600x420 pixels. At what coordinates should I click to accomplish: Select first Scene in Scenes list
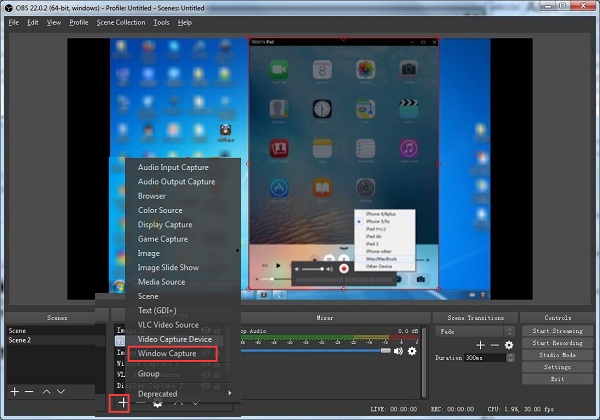[56, 330]
